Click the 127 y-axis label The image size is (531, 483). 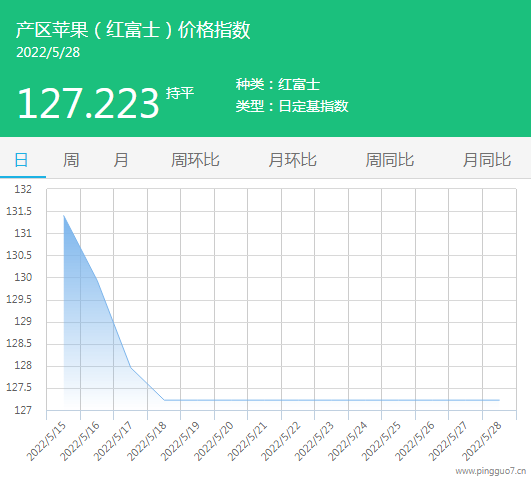[23, 410]
